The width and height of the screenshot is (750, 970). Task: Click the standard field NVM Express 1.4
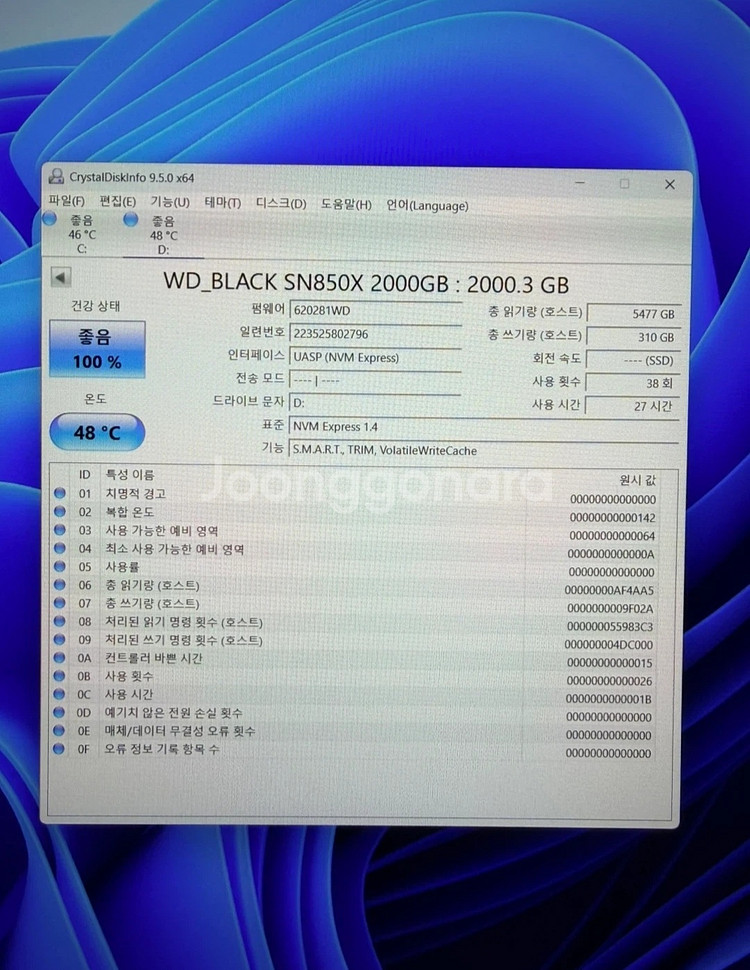click(x=483, y=427)
